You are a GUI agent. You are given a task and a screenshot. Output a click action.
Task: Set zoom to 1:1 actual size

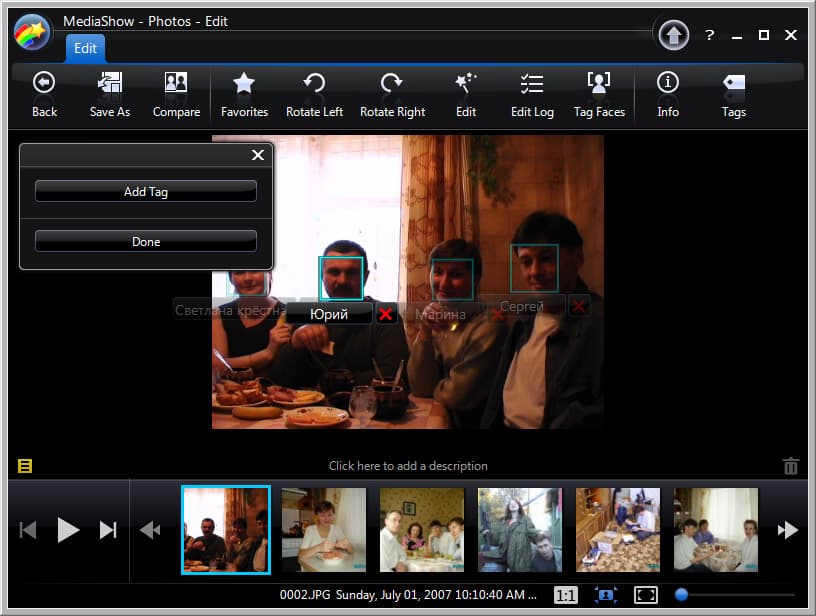(x=566, y=595)
